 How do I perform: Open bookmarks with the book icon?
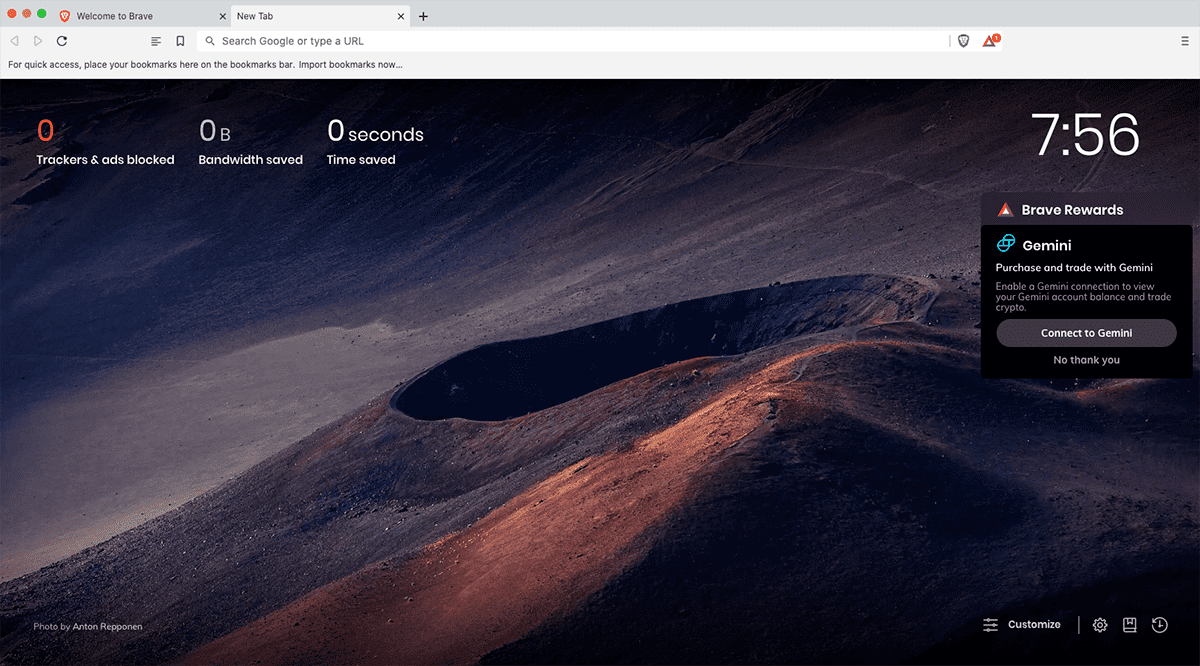pos(1129,624)
